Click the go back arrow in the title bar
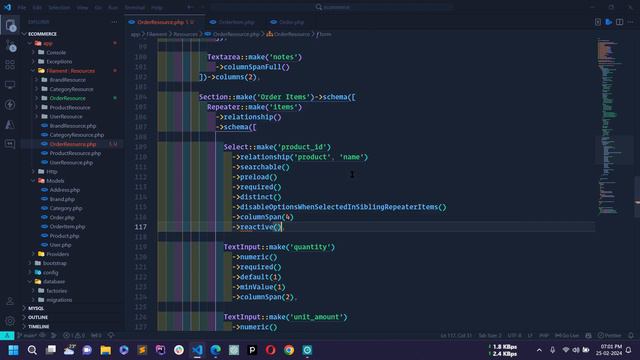 [190, 7]
